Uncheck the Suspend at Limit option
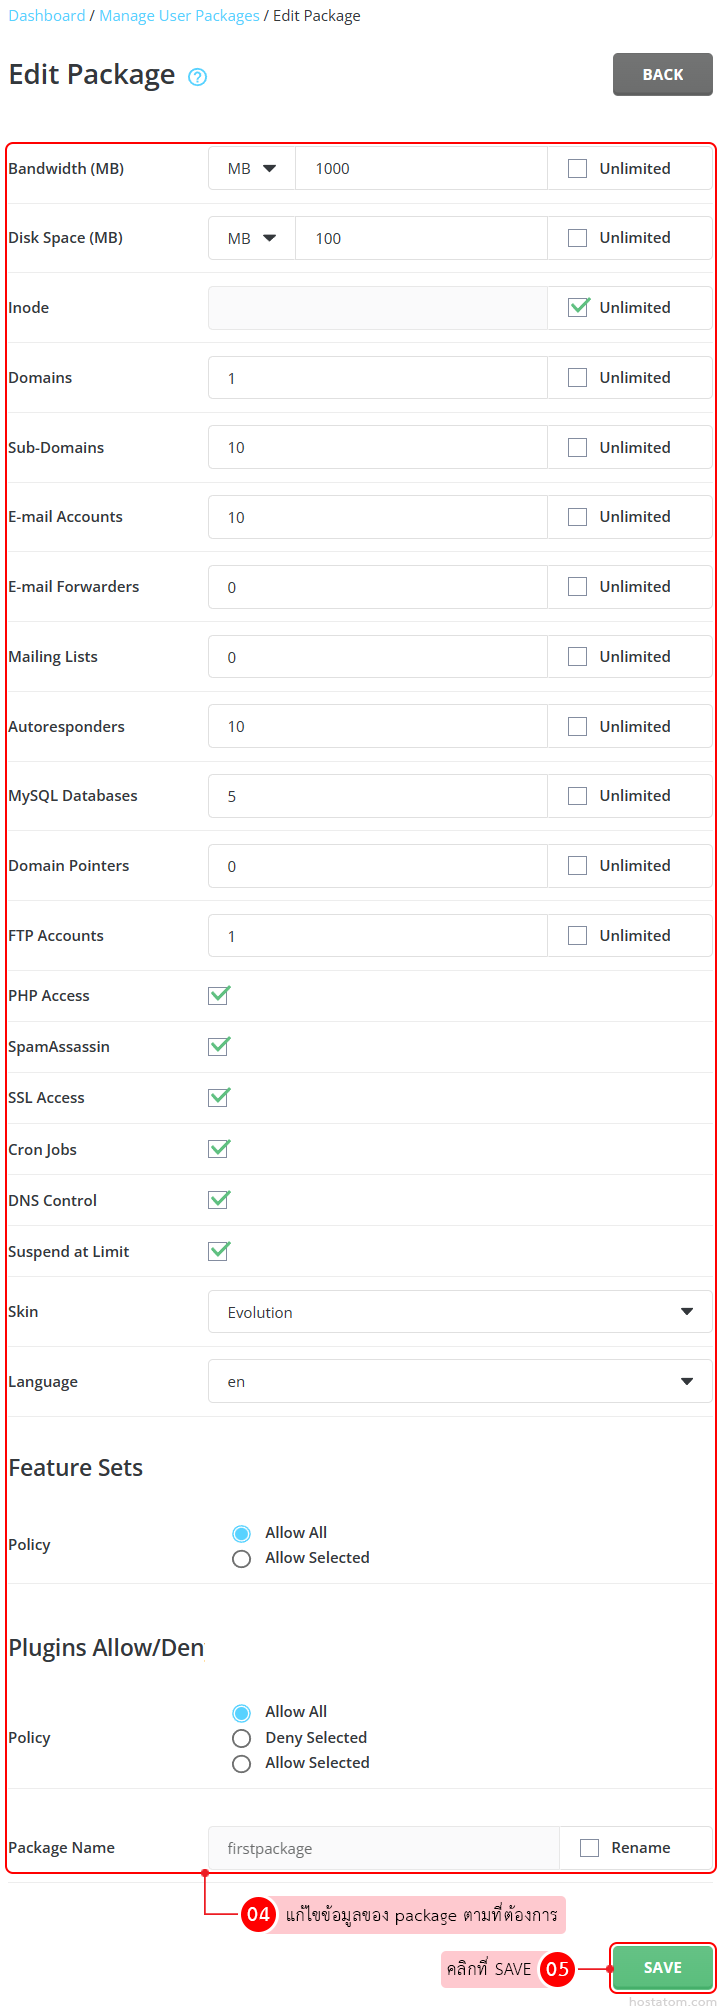This screenshot has height=2009, width=720. pyautogui.click(x=218, y=1251)
